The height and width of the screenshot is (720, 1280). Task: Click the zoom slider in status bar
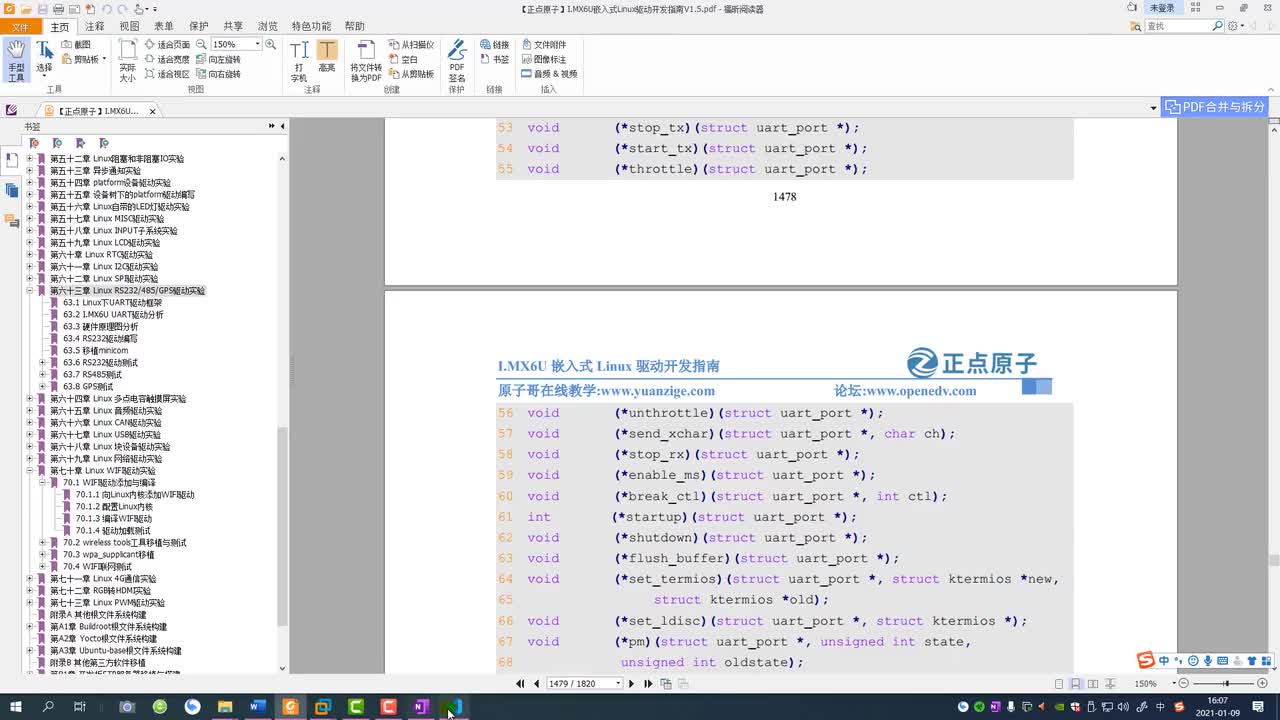click(x=1222, y=684)
